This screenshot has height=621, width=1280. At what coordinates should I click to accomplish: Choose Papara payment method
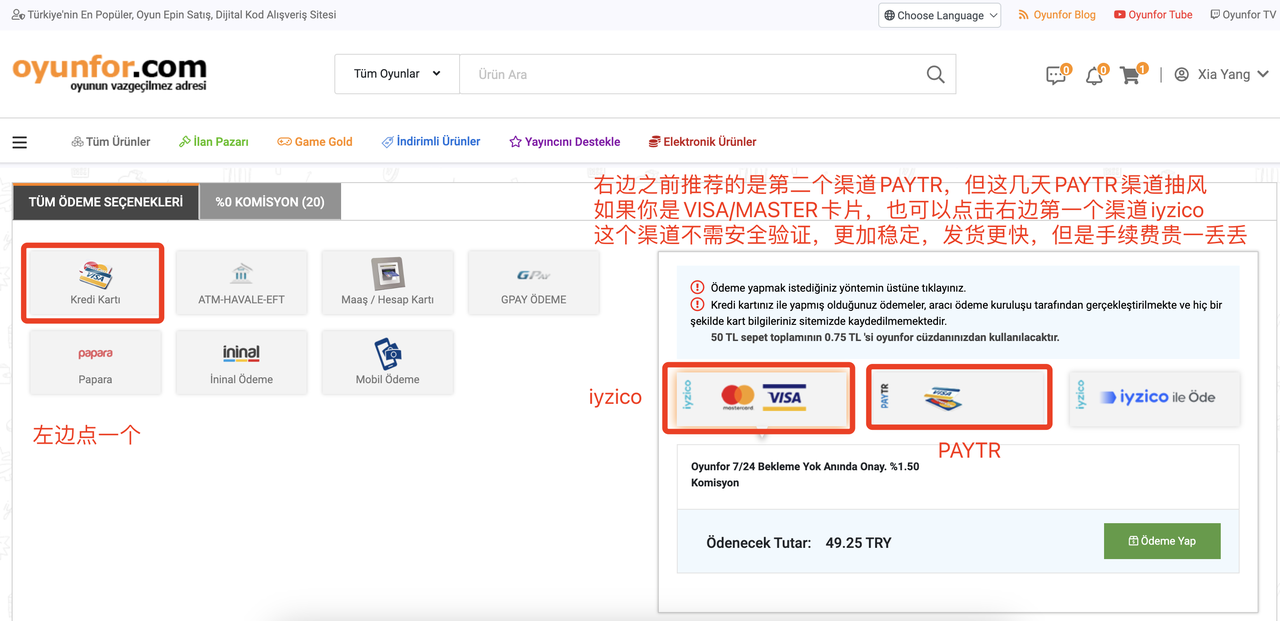pos(95,362)
